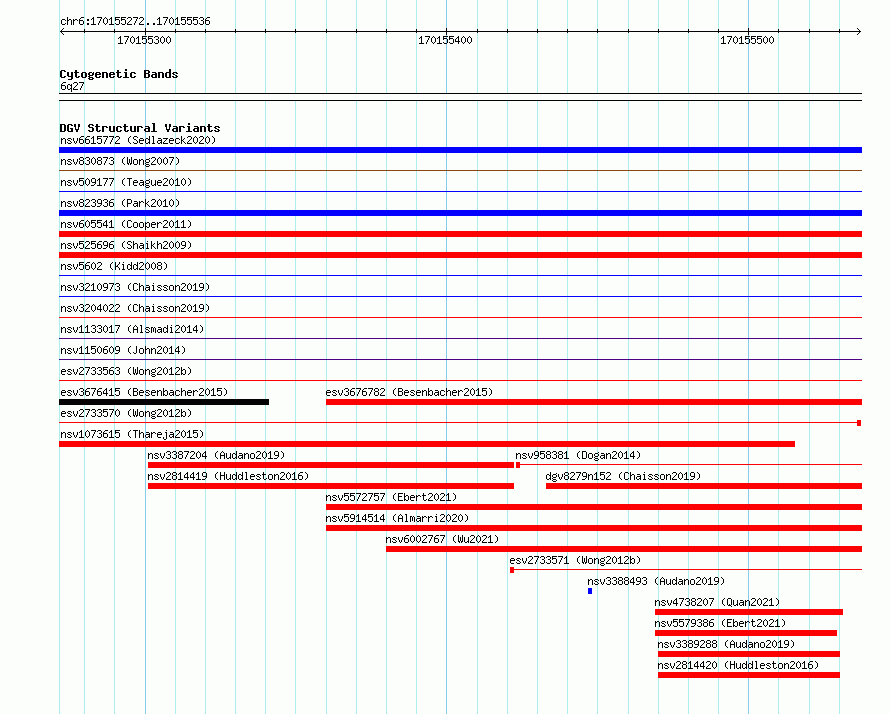Select nsv5579386 (Ebert2021) variant label
The width and height of the screenshot is (890, 714).
pyautogui.click(x=720, y=623)
